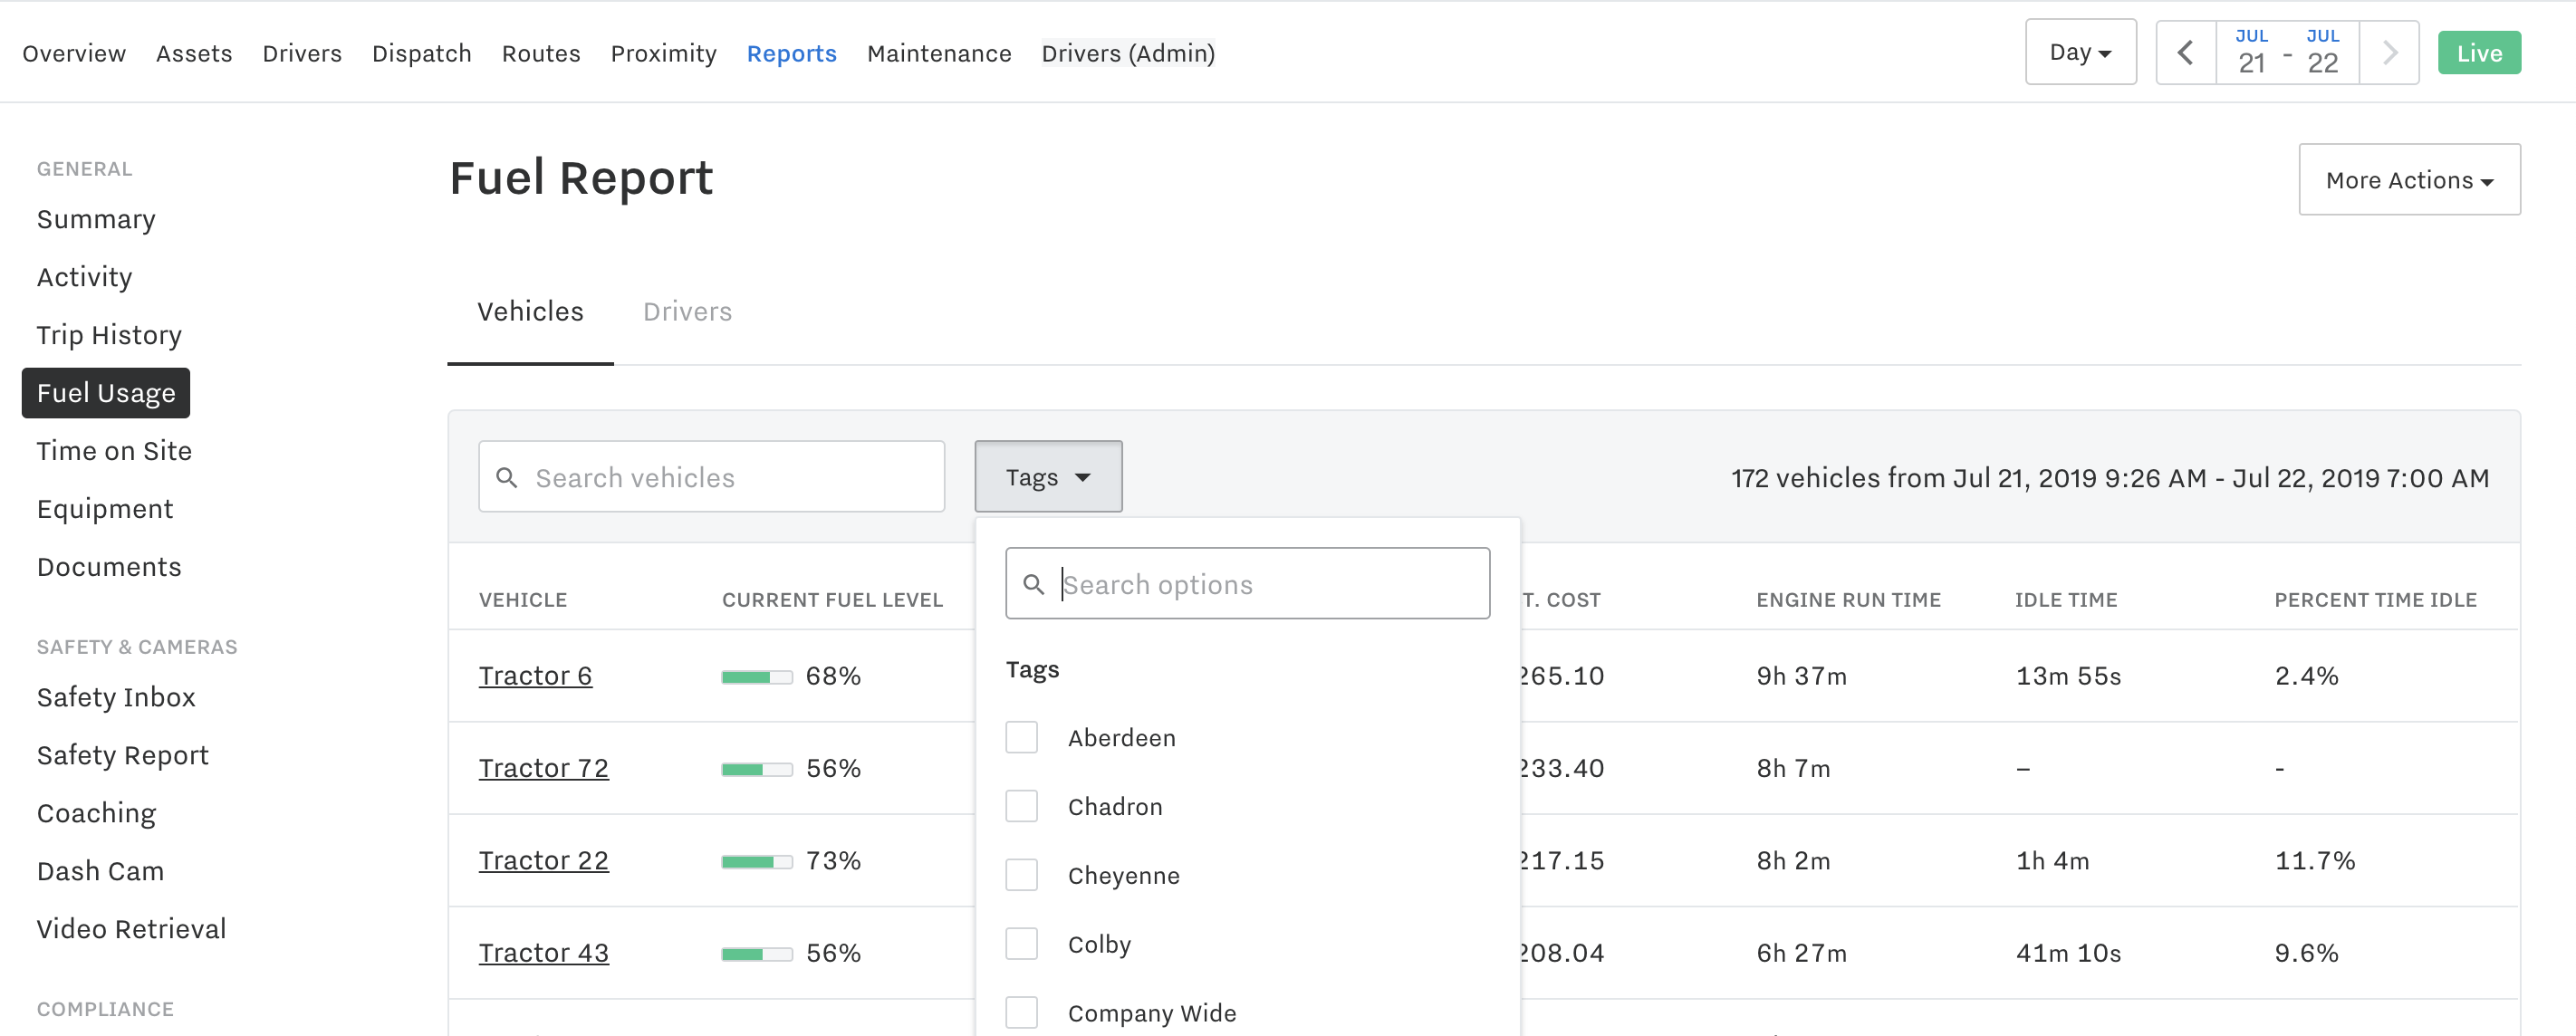Click the Jul 21 - 22 date range

tap(2286, 52)
